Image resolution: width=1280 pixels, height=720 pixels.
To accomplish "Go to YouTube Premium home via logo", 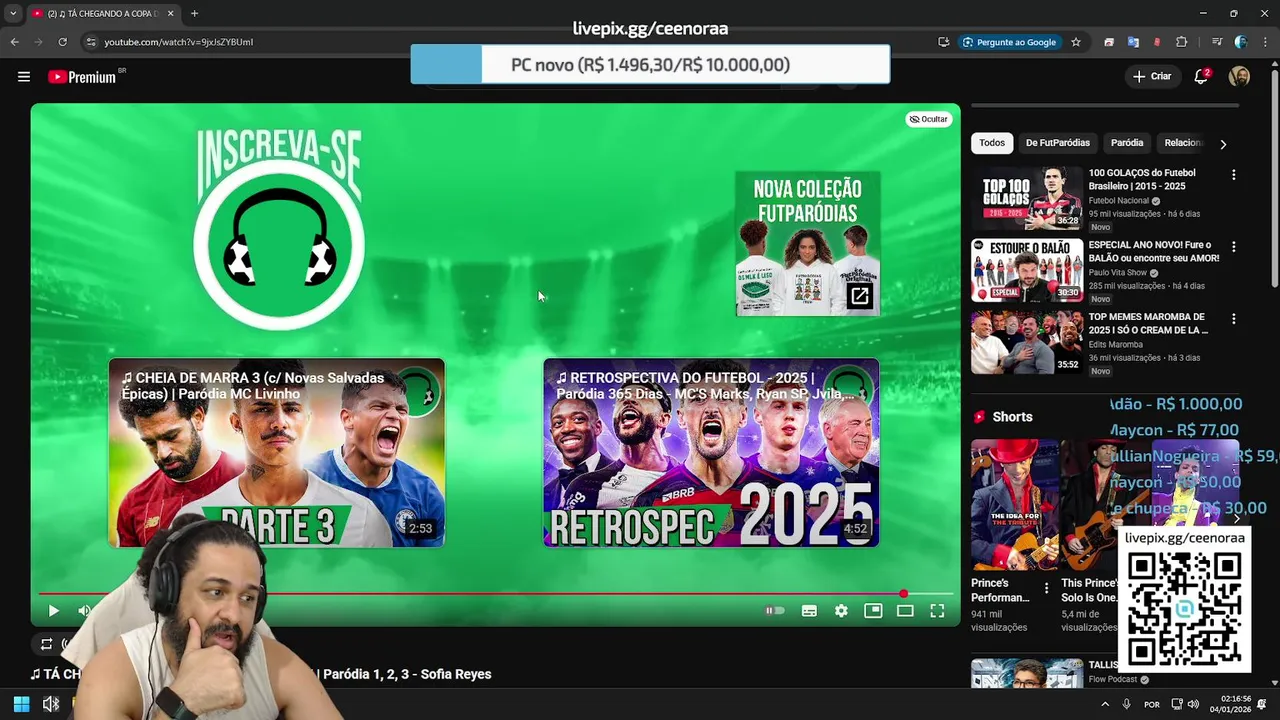I will (x=82, y=77).
